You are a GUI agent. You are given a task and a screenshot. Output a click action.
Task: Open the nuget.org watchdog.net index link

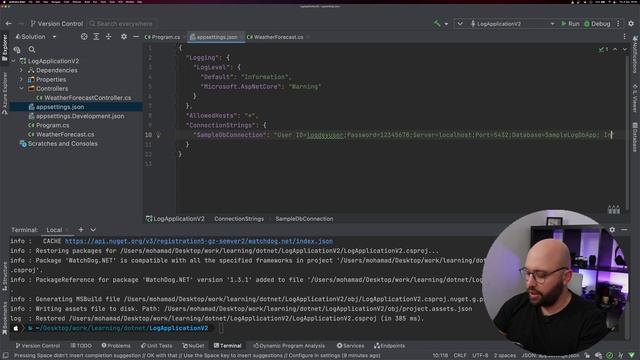[199, 241]
